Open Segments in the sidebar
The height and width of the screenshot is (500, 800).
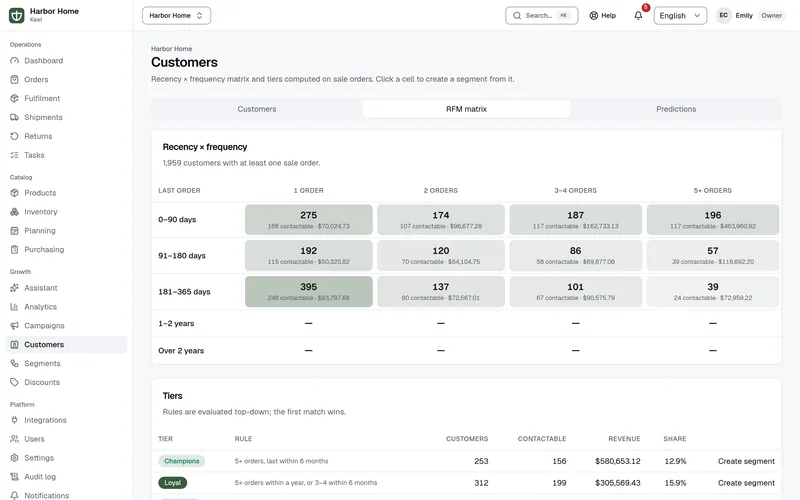(x=66, y=363)
